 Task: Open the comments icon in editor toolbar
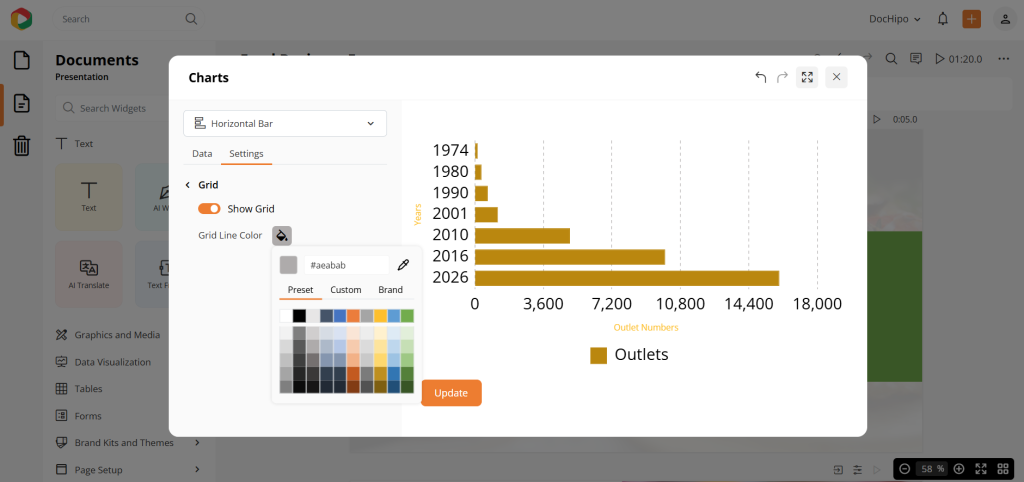tap(916, 59)
